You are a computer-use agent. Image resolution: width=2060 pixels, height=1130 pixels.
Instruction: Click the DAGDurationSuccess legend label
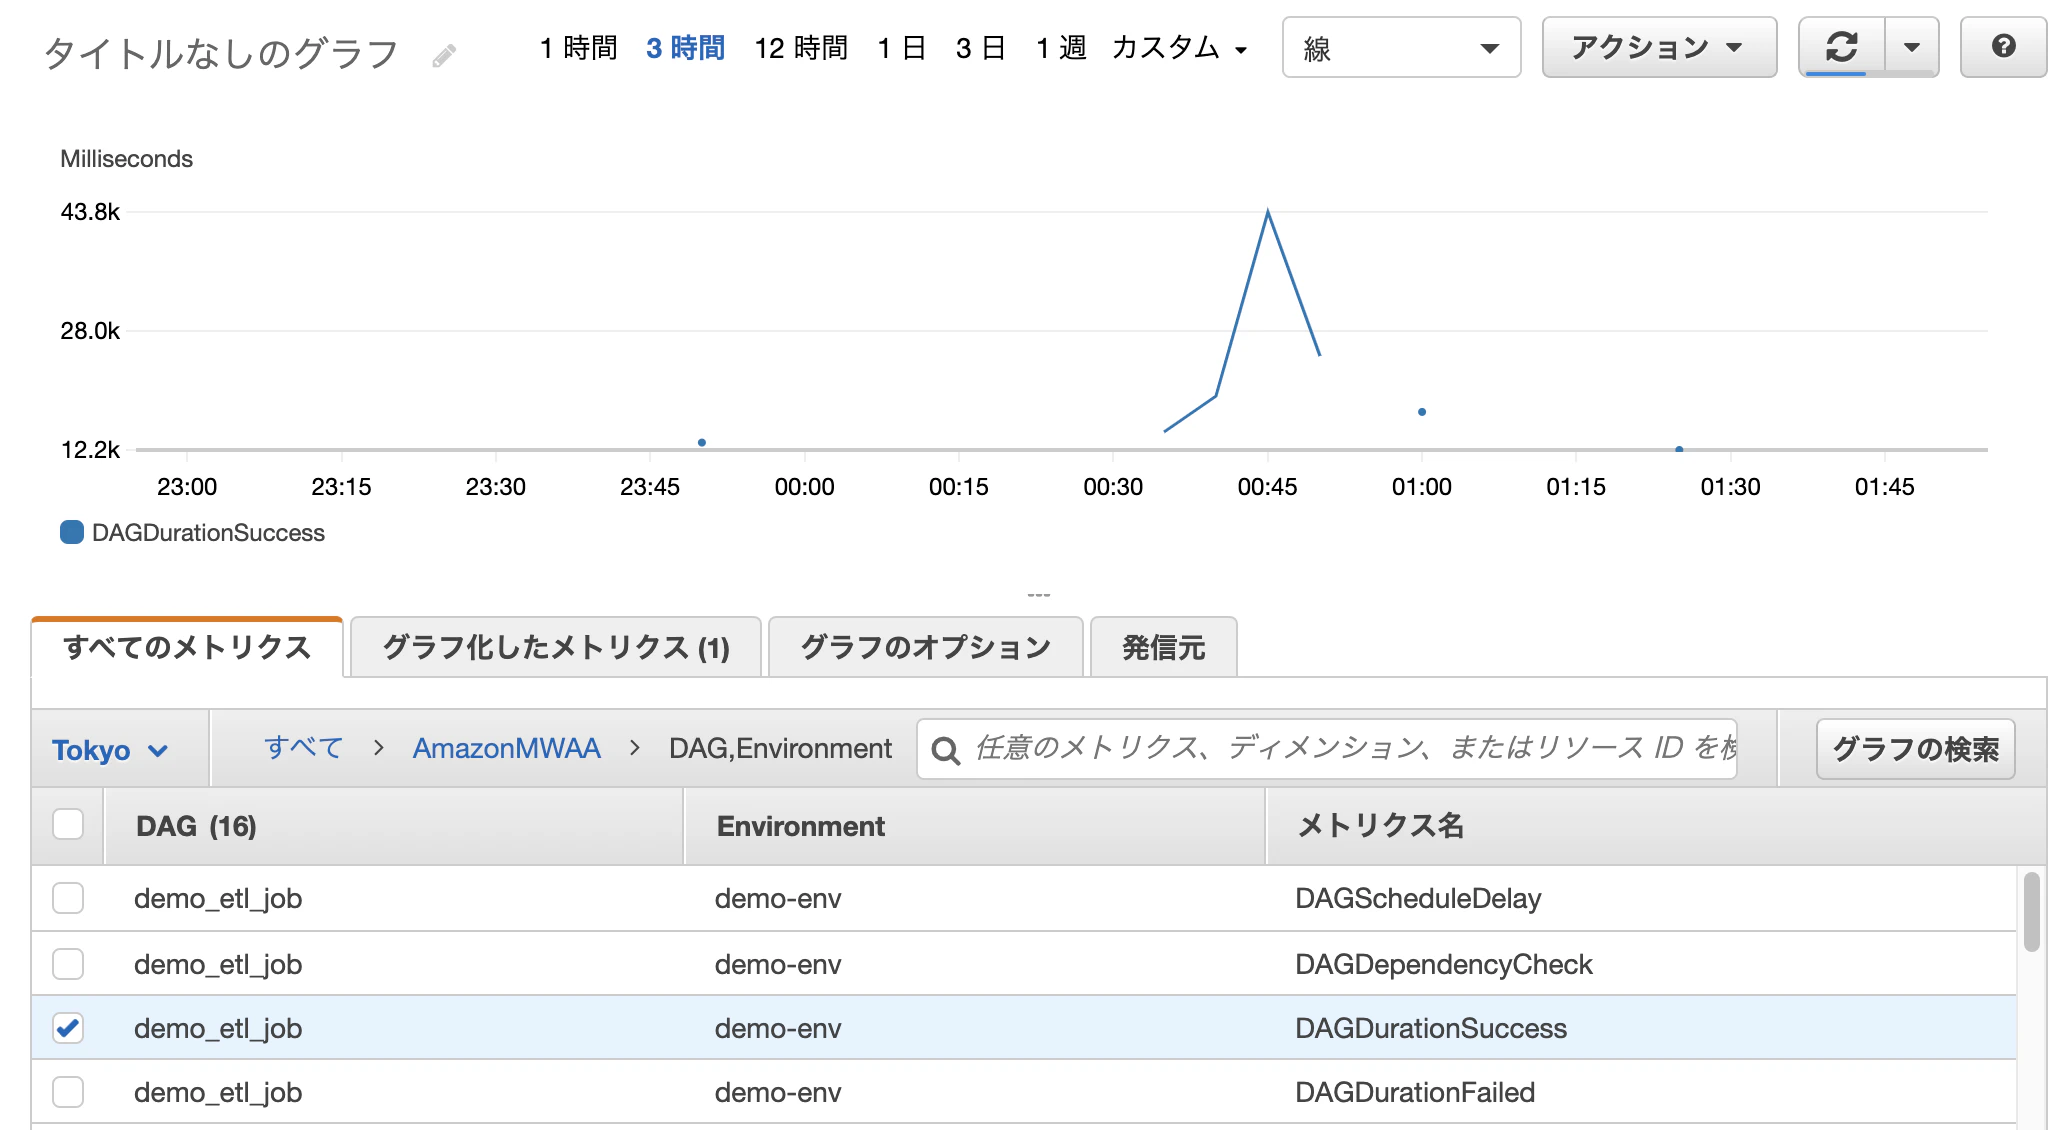click(x=208, y=533)
